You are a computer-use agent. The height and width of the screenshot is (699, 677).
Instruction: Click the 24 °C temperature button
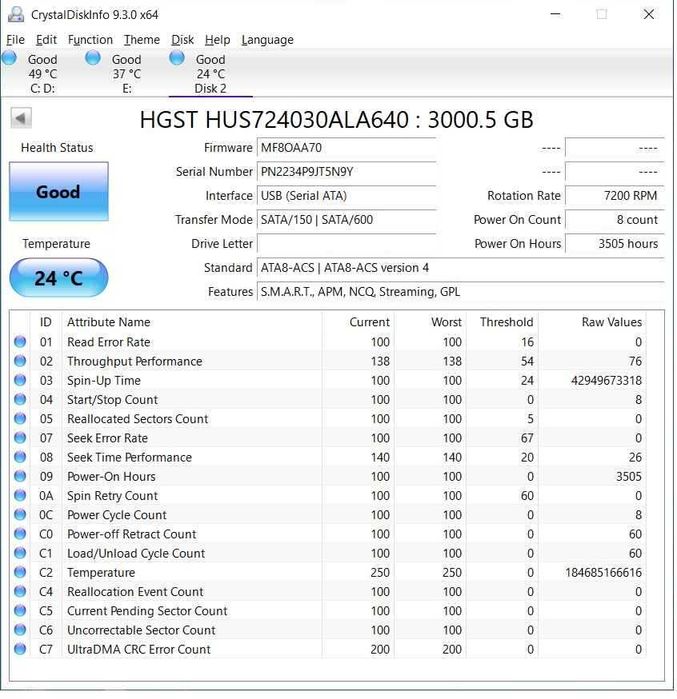click(59, 278)
